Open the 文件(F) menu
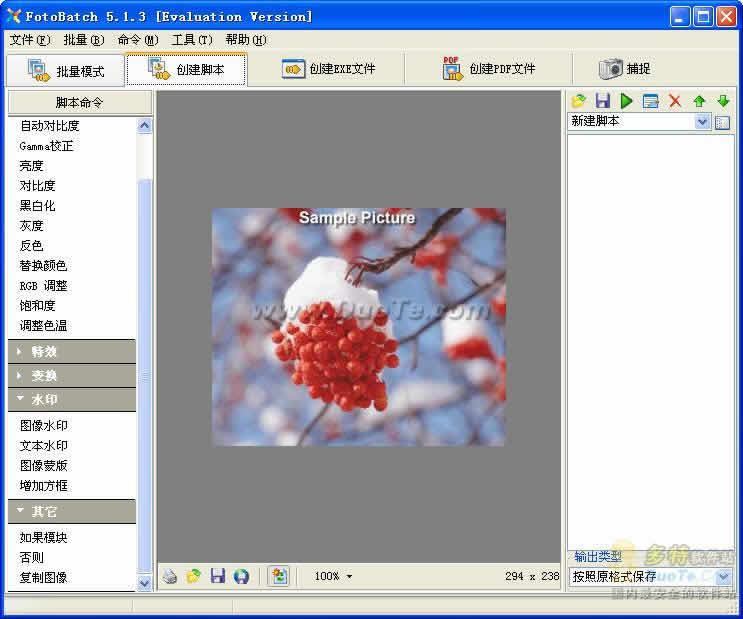This screenshot has width=743, height=619. point(30,40)
